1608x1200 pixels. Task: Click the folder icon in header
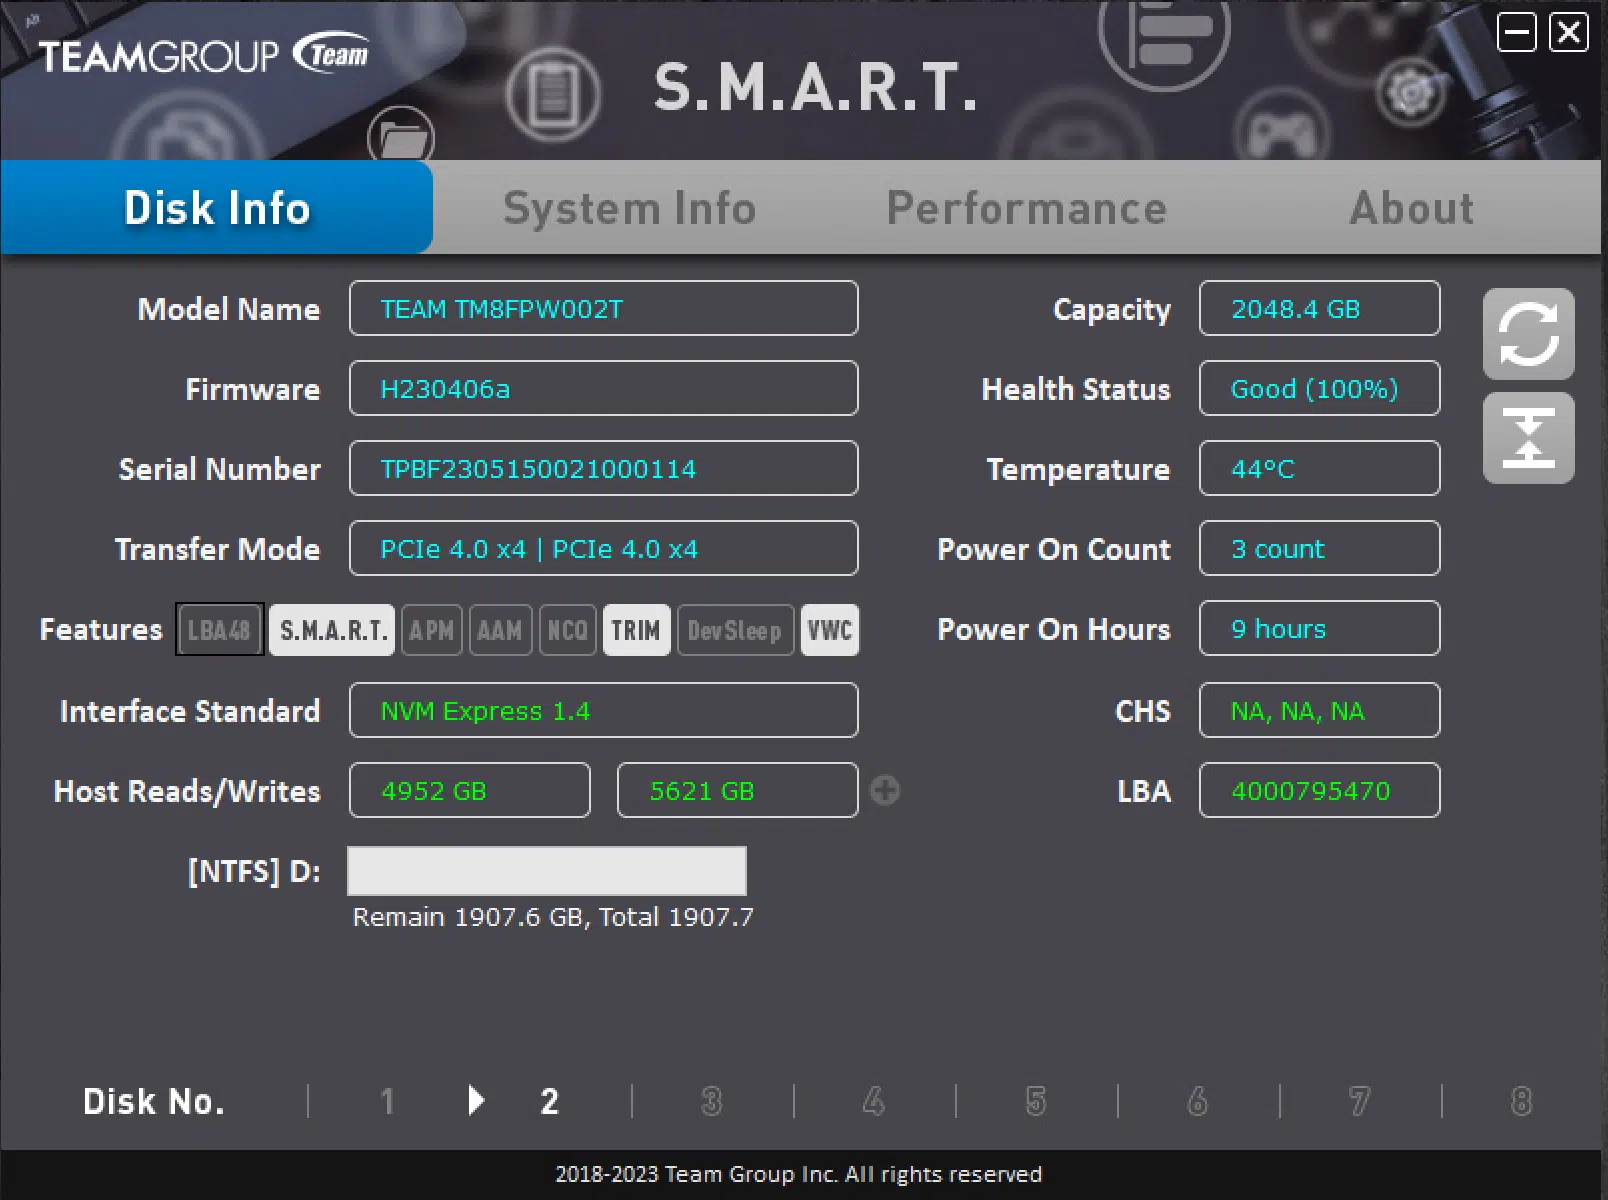tap(400, 137)
